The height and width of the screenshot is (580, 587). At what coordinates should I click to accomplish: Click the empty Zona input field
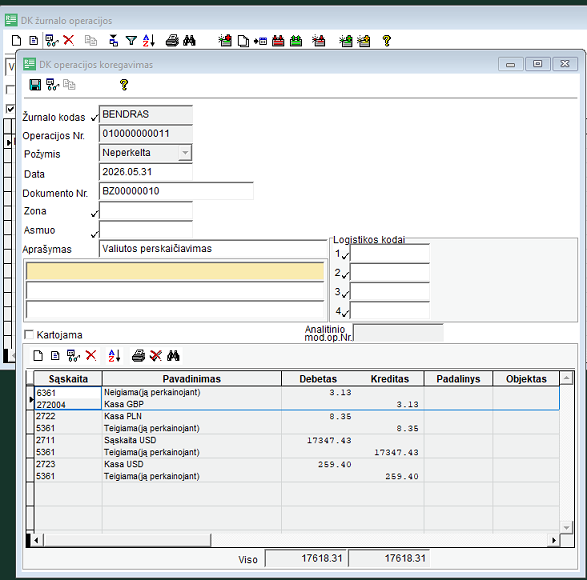146,210
